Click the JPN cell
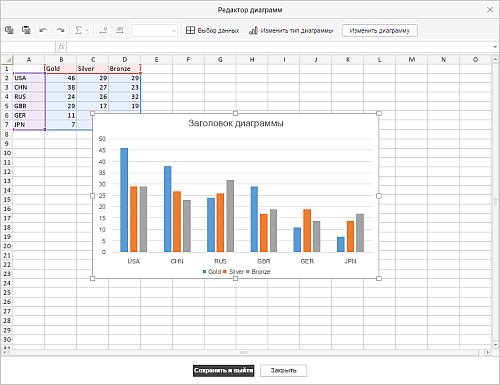 [29, 125]
